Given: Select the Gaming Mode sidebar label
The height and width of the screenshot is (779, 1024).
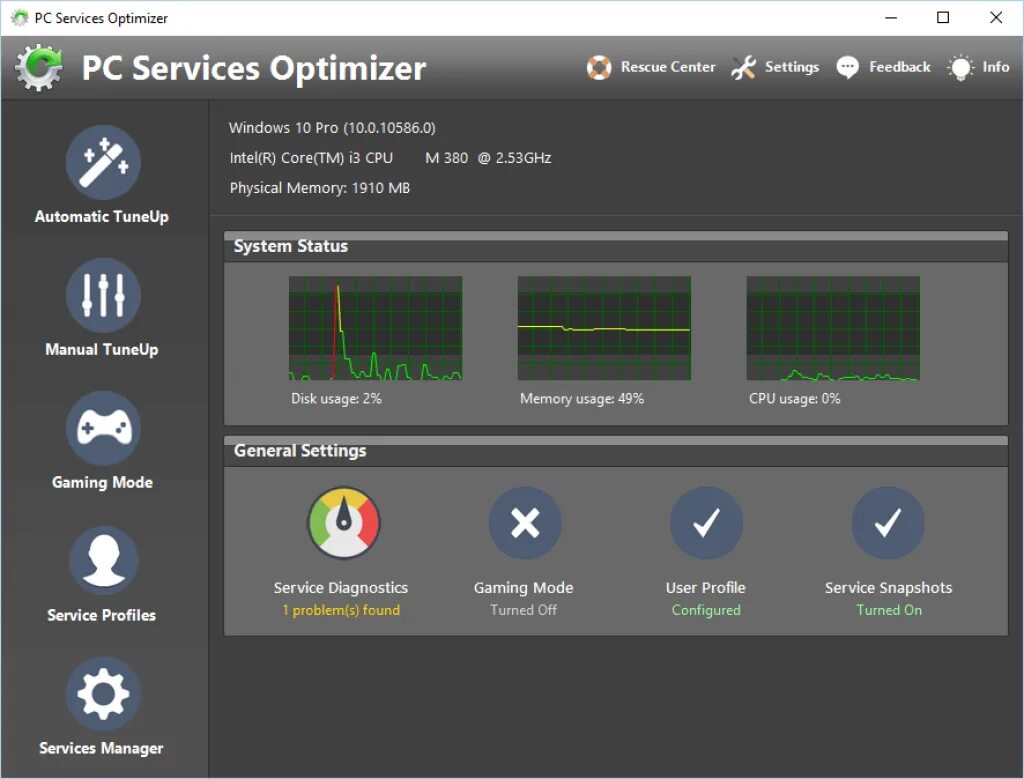Looking at the screenshot, I should [x=103, y=483].
